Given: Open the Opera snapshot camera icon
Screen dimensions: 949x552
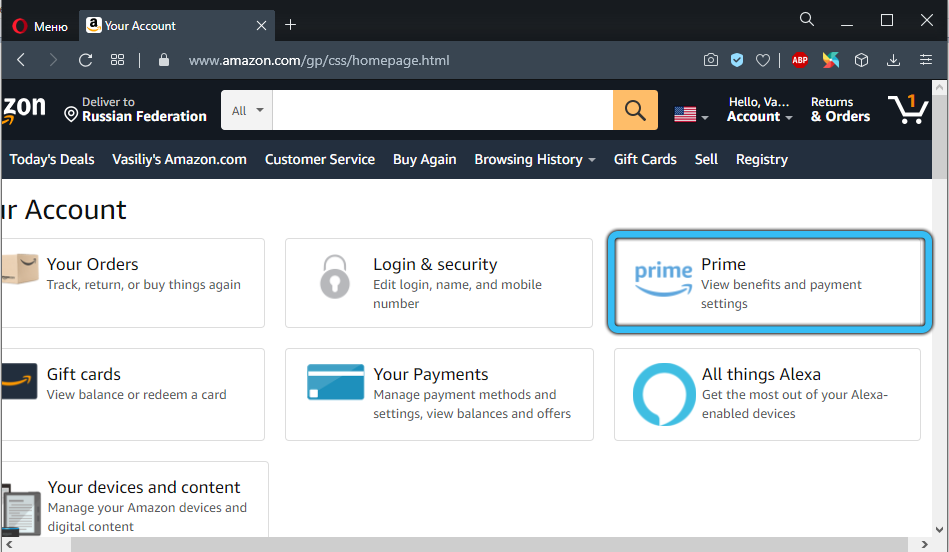Looking at the screenshot, I should point(710,60).
